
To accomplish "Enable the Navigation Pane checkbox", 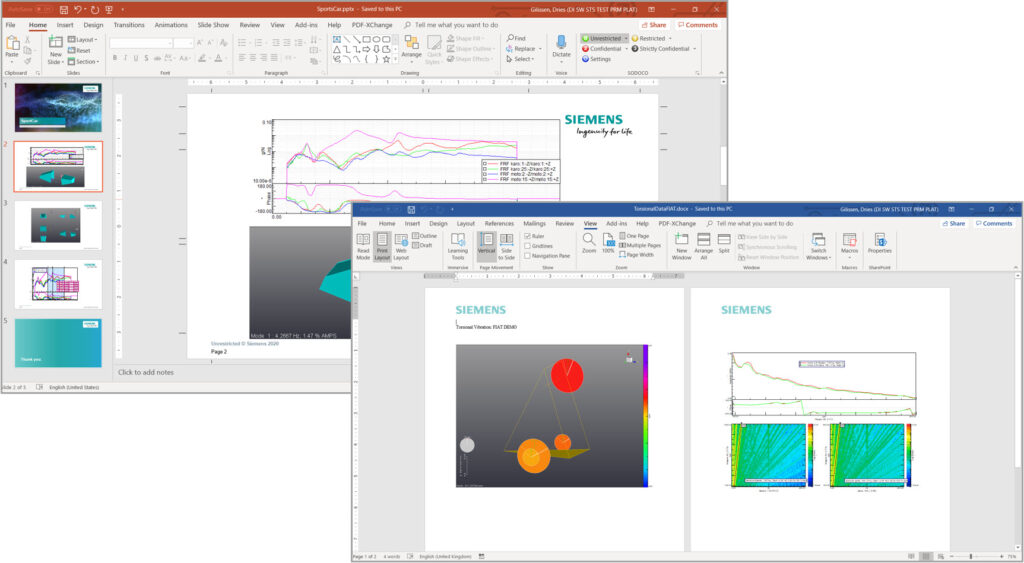I will (529, 256).
